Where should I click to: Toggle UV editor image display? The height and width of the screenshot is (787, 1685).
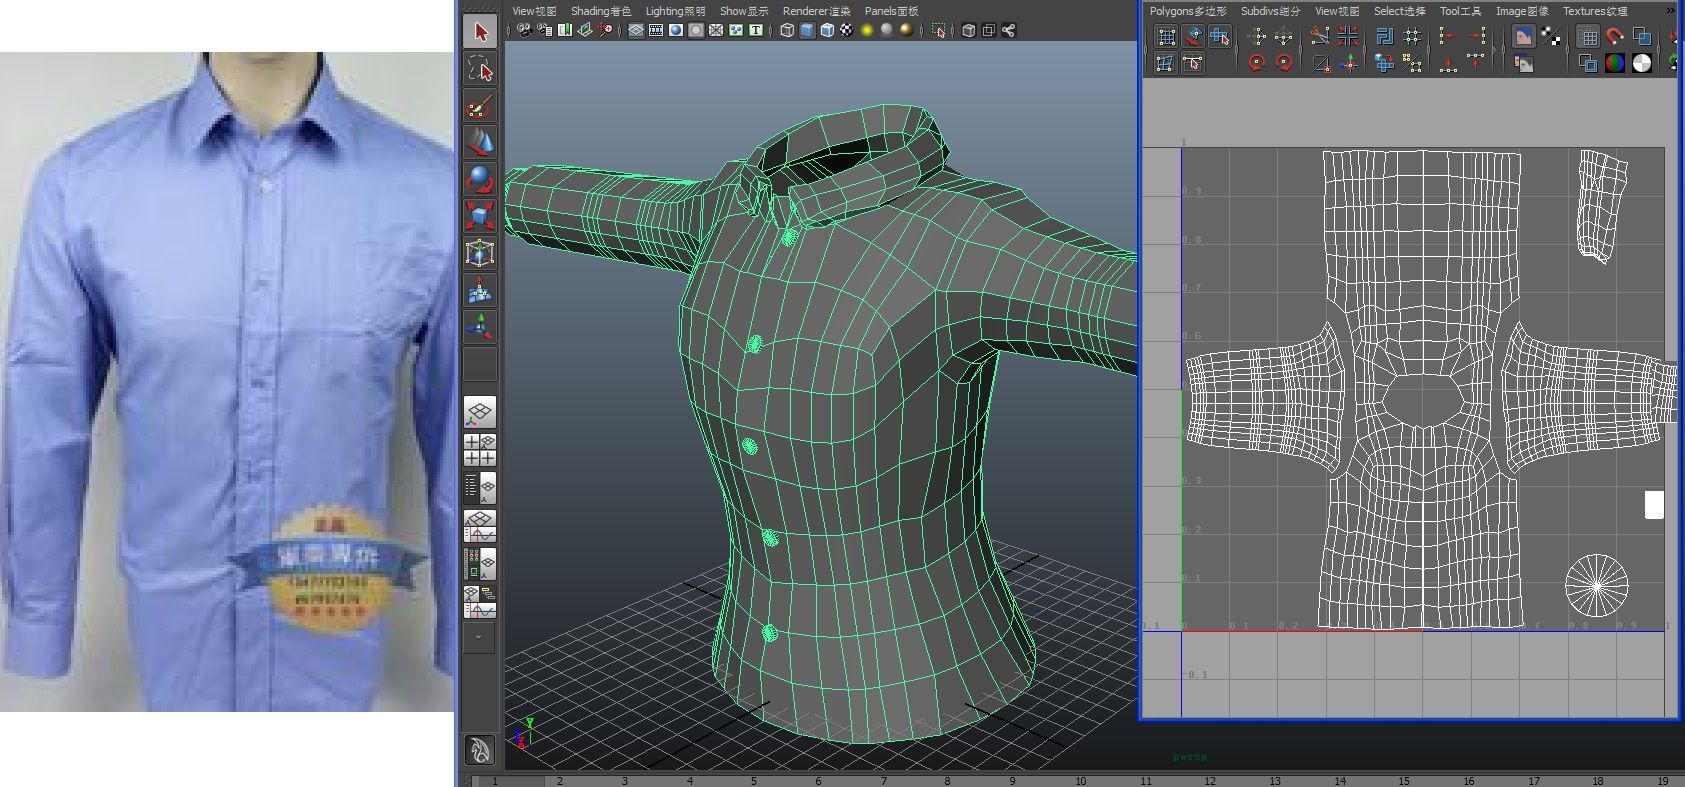click(1523, 37)
